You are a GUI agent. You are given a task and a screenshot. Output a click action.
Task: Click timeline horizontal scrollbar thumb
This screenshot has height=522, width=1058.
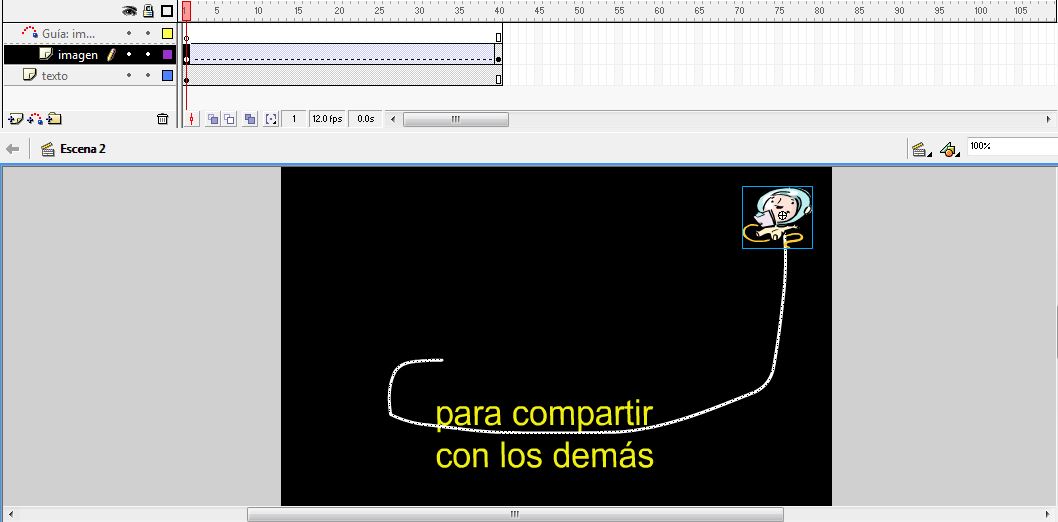pyautogui.click(x=456, y=119)
